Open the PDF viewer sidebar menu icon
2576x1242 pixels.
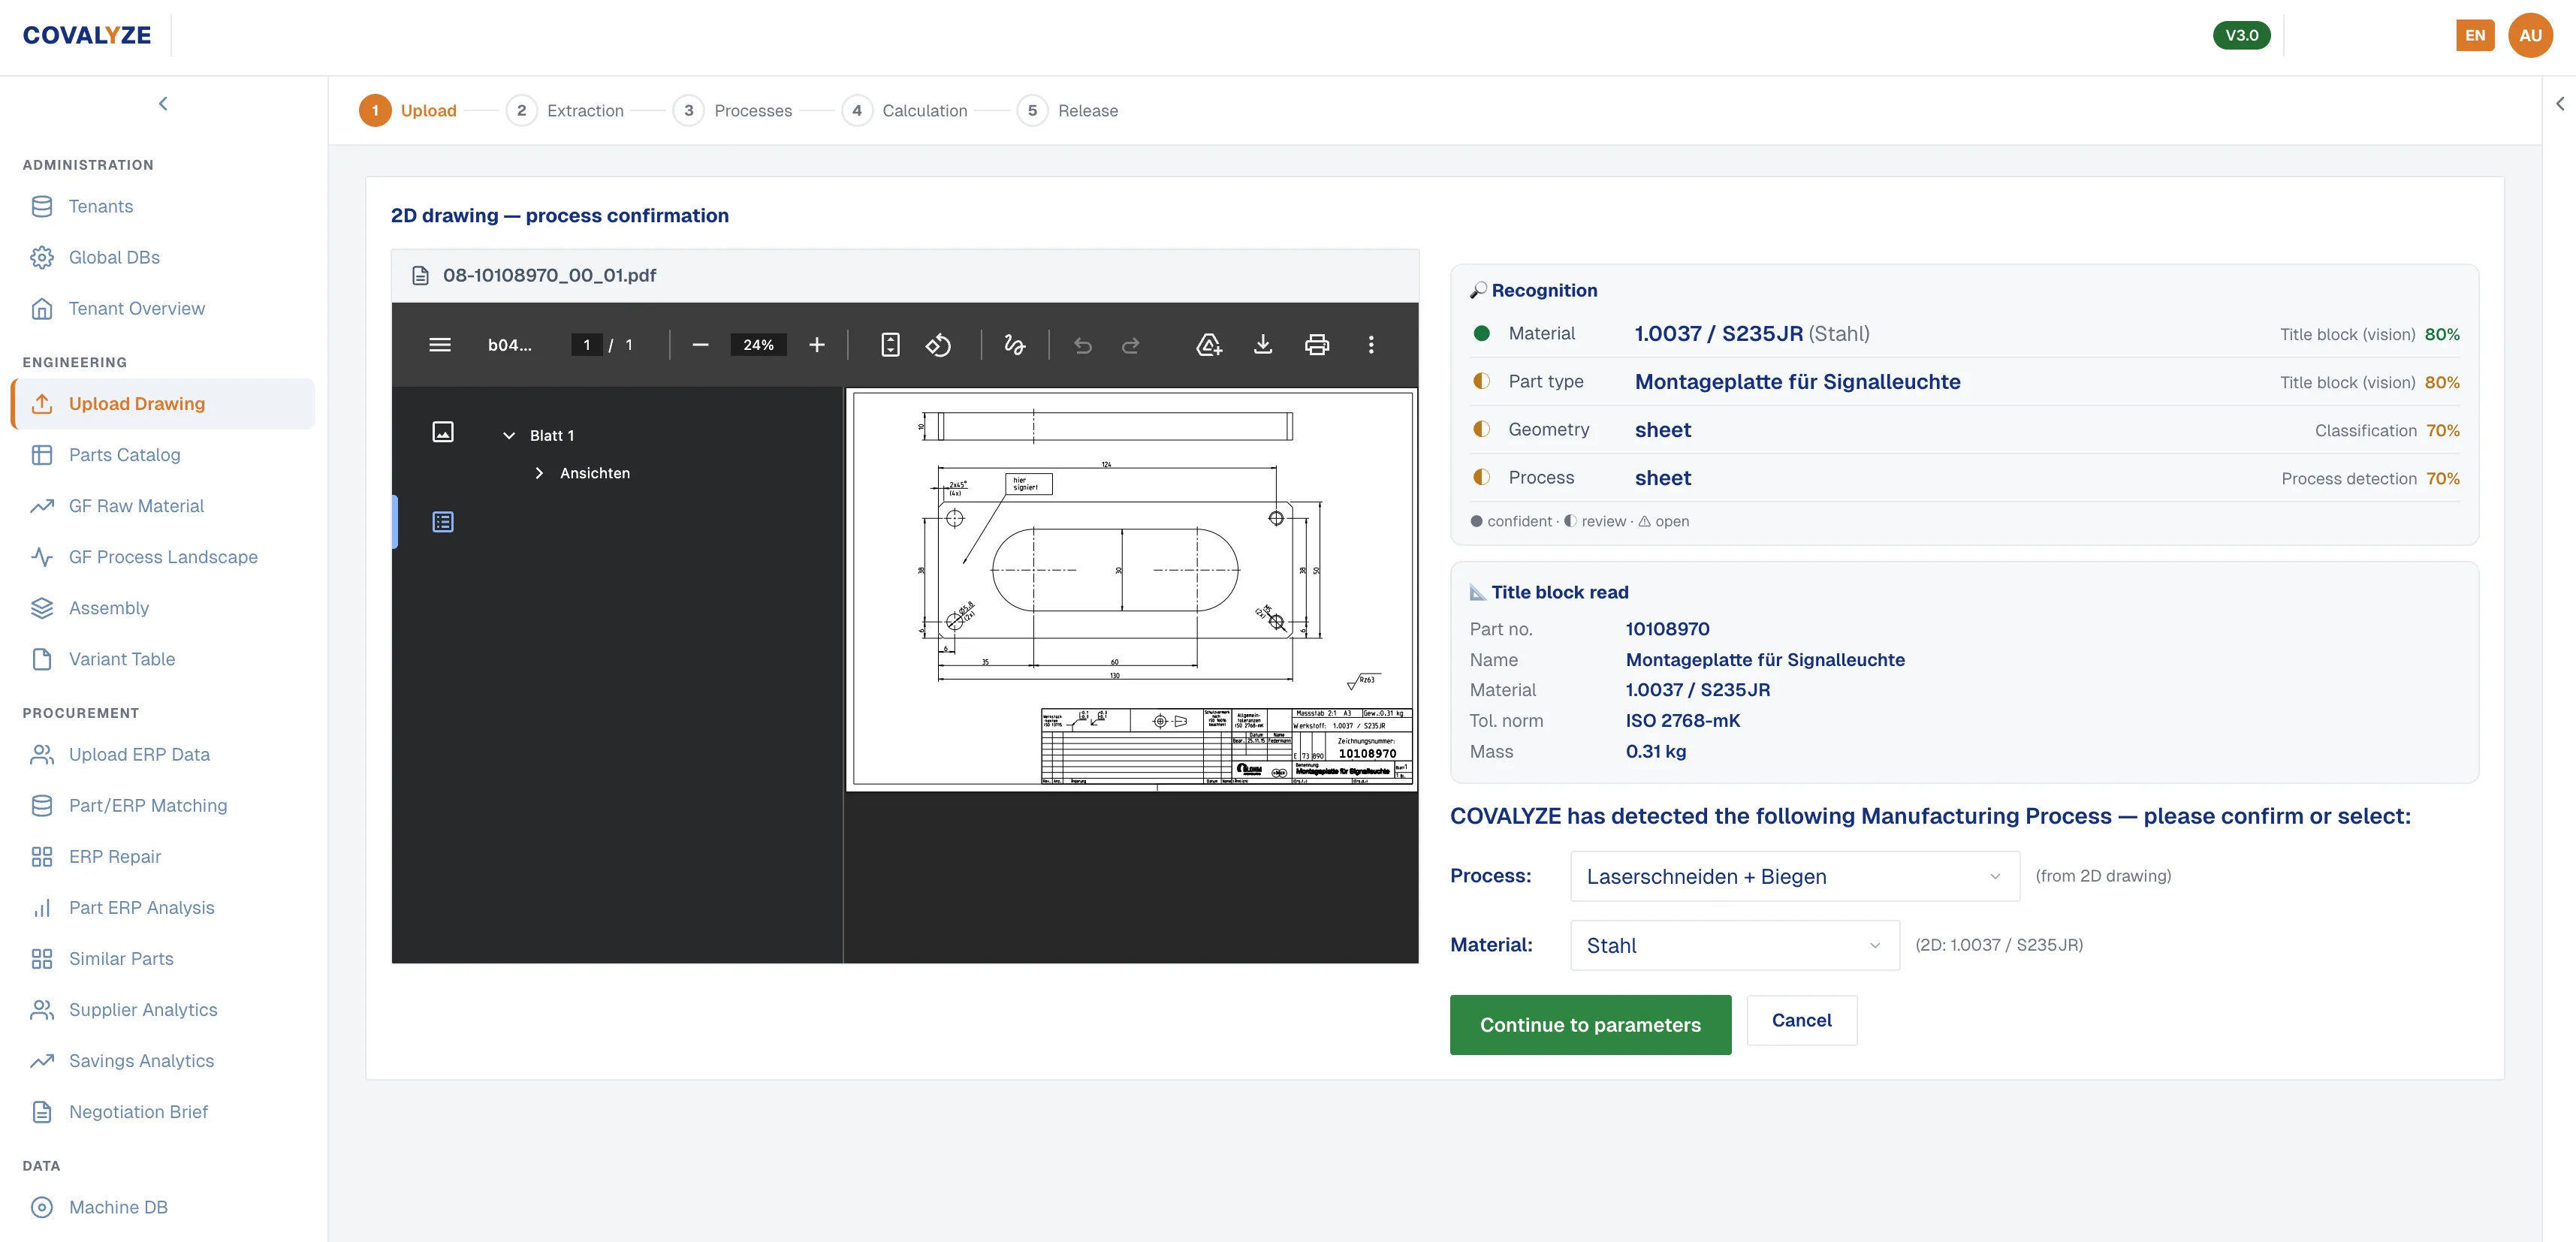point(440,345)
